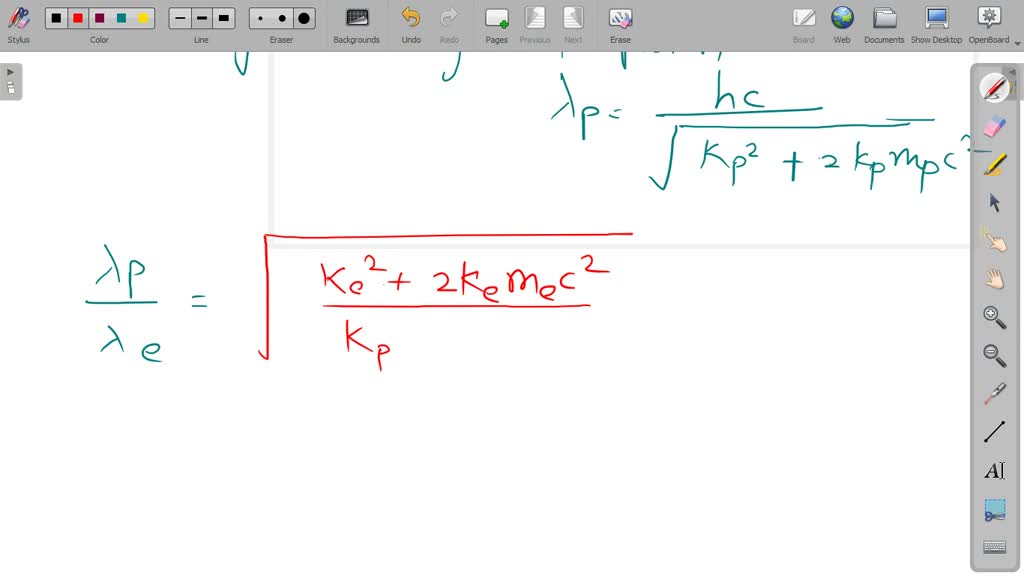Open the Backgrounds chooser

click(356, 23)
